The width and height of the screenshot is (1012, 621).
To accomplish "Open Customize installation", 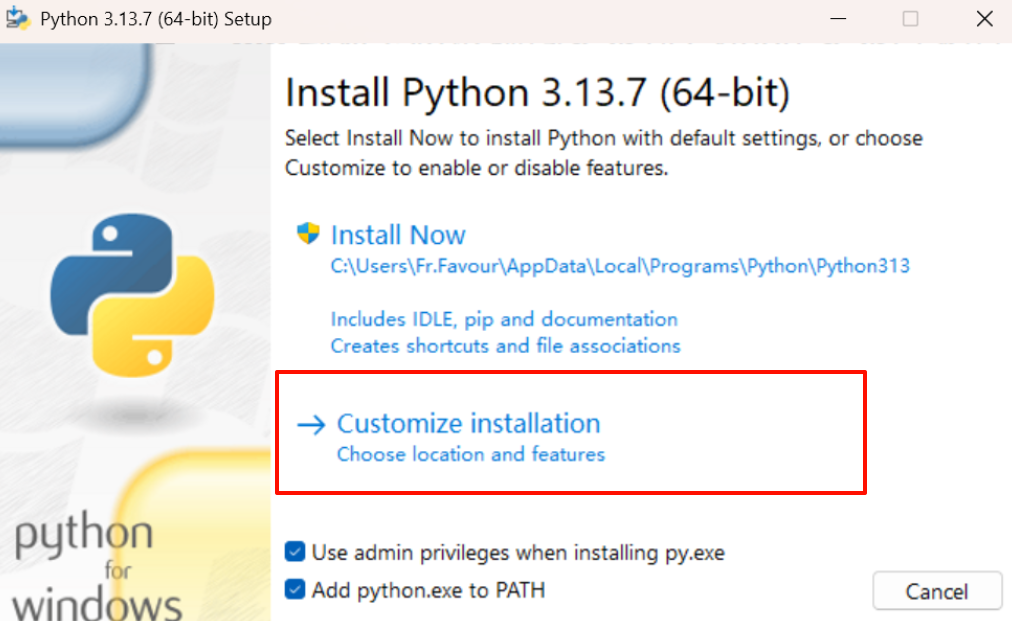I will coord(469,423).
